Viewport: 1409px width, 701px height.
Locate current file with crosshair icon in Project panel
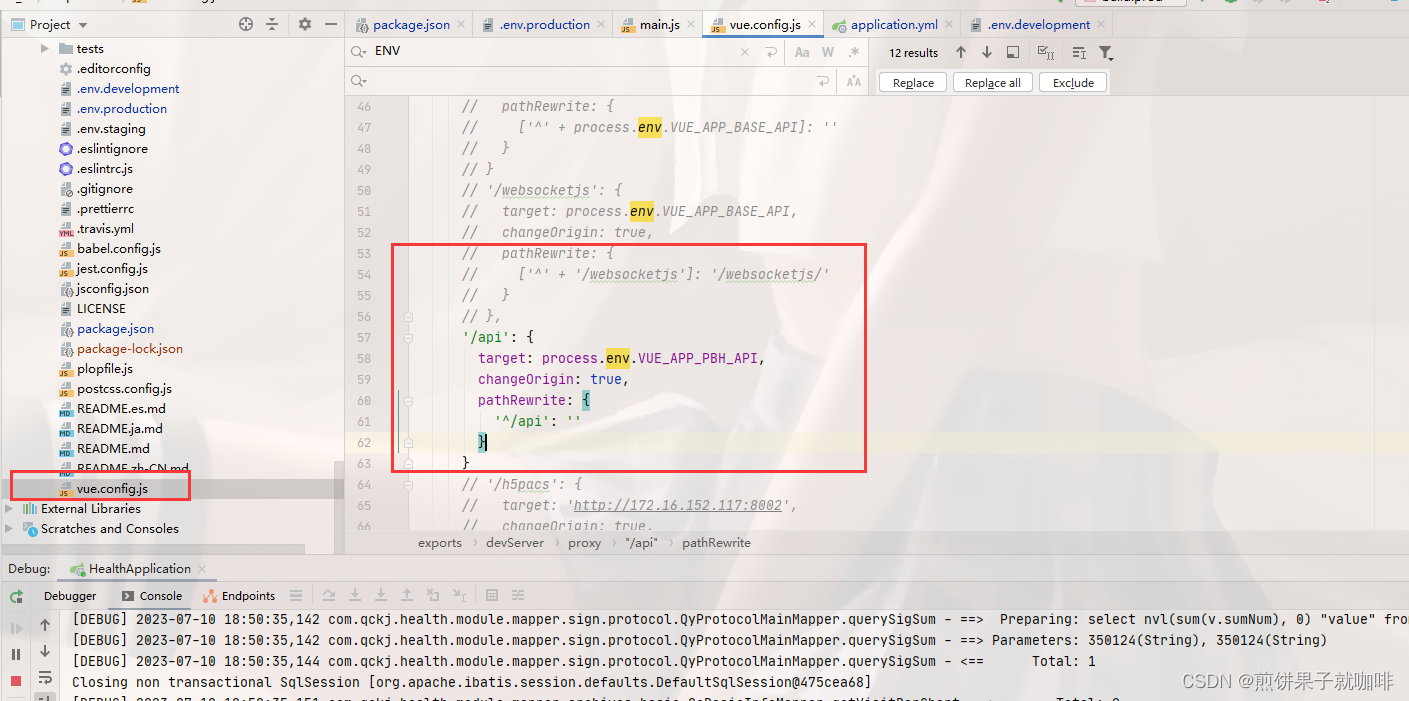pyautogui.click(x=246, y=24)
